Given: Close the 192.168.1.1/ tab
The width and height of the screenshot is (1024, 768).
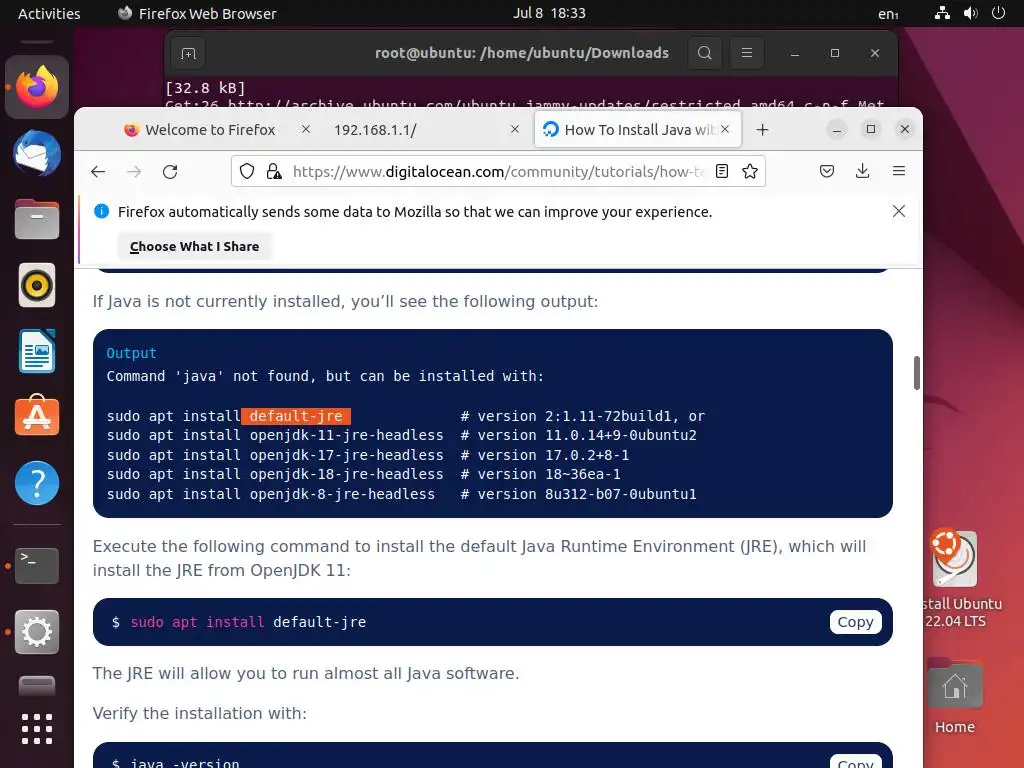Looking at the screenshot, I should pos(515,129).
